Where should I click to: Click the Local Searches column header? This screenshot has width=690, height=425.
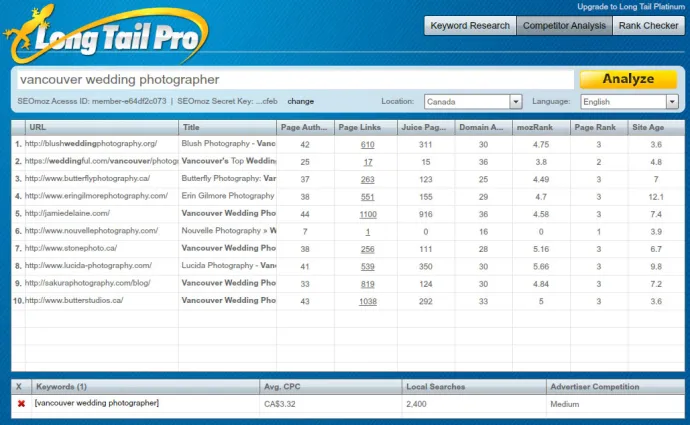point(474,387)
